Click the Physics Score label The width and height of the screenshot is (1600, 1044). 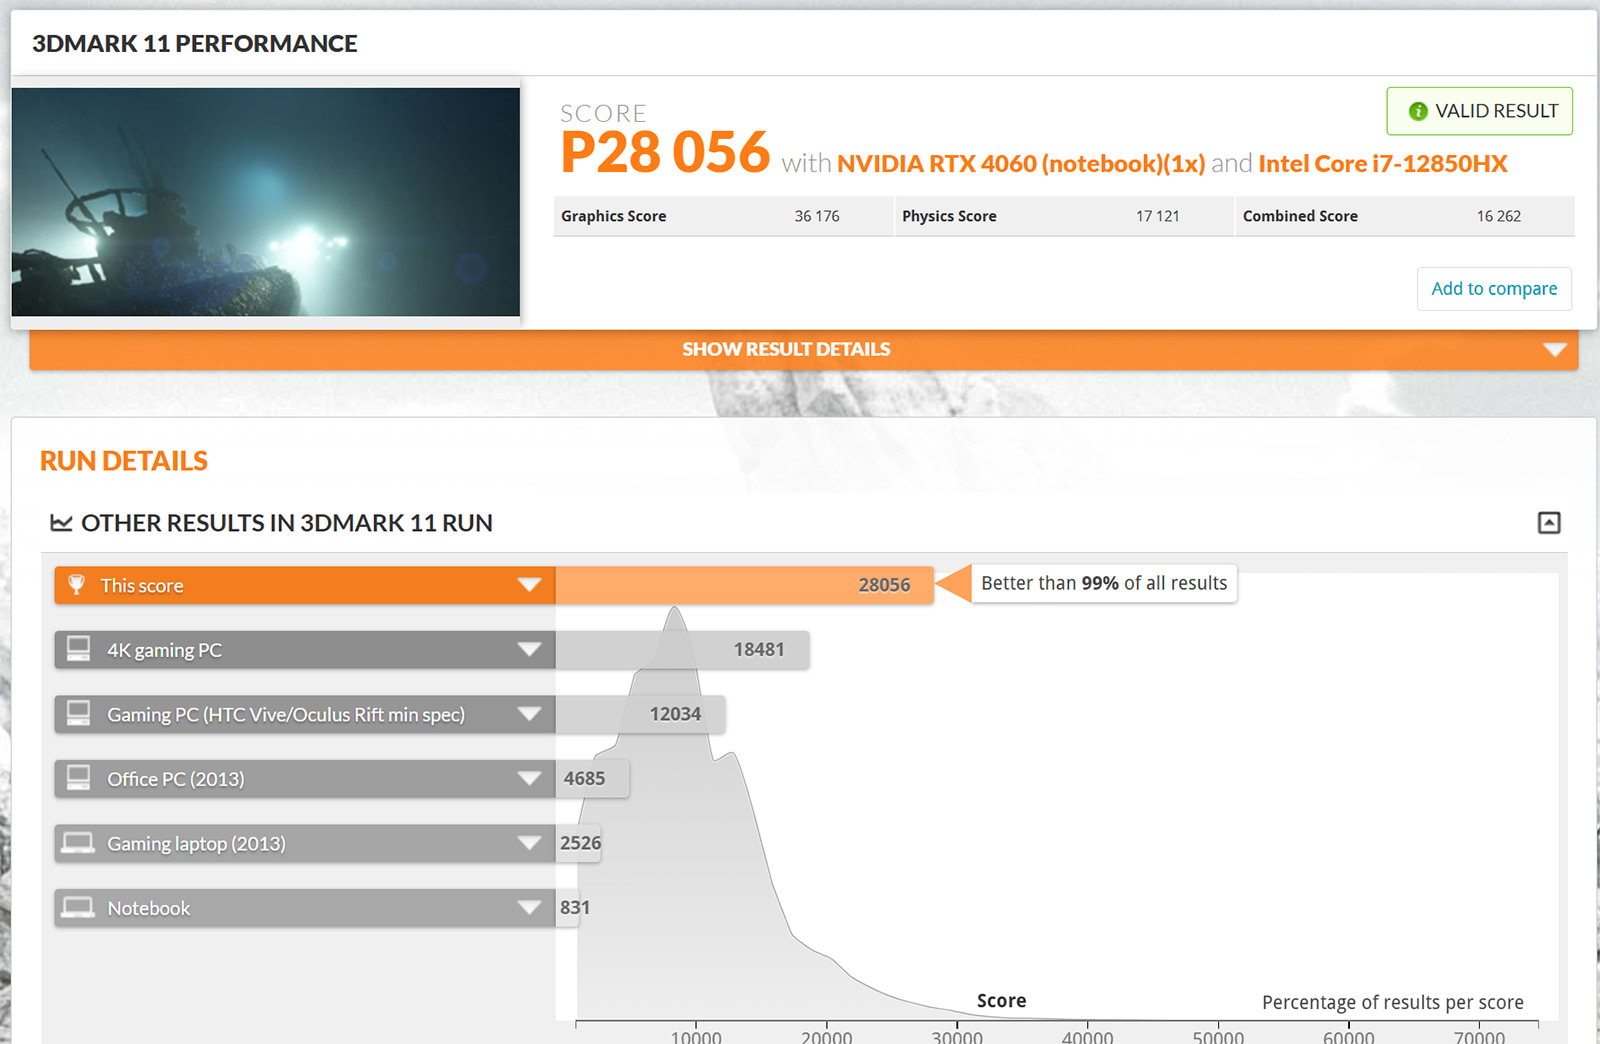click(x=949, y=216)
